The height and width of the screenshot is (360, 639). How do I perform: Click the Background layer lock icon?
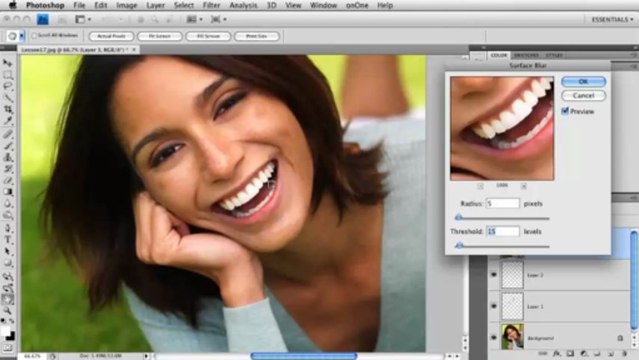pyautogui.click(x=620, y=338)
